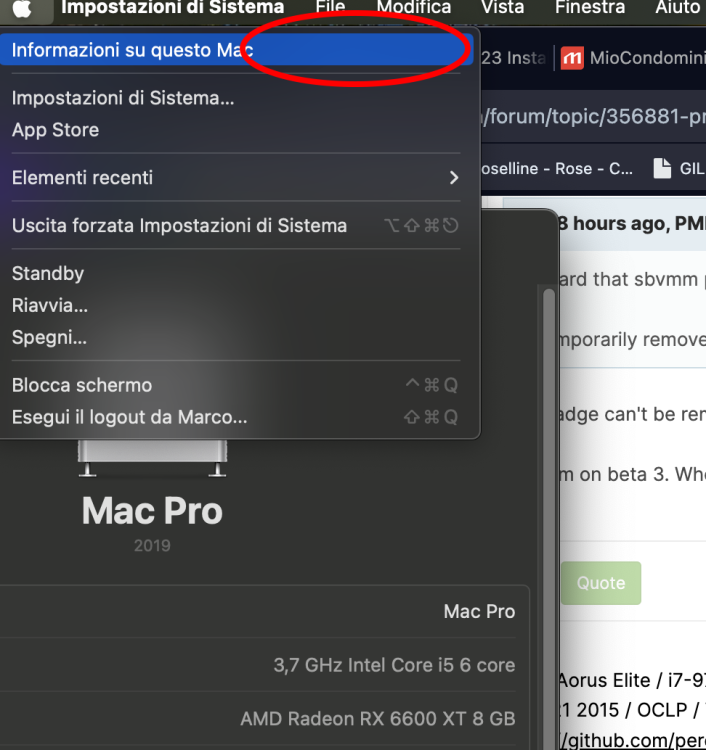Click the Mac Pro tower image
The height and width of the screenshot is (750, 706).
click(x=152, y=458)
